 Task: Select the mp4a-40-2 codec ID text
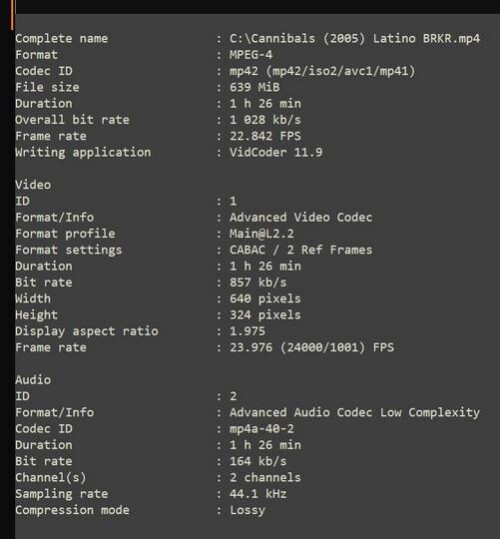(262, 429)
